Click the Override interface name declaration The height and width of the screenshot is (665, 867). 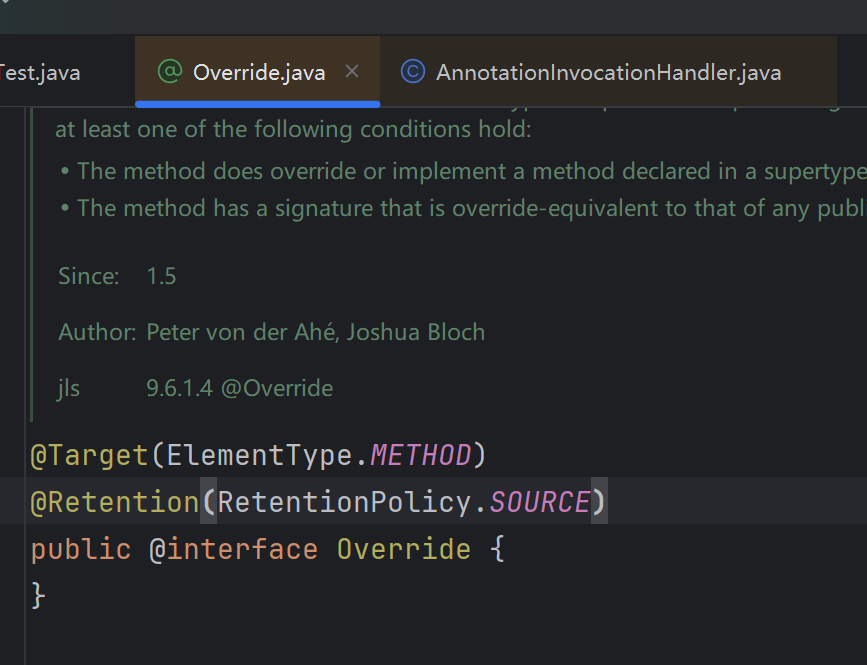[x=403, y=549]
